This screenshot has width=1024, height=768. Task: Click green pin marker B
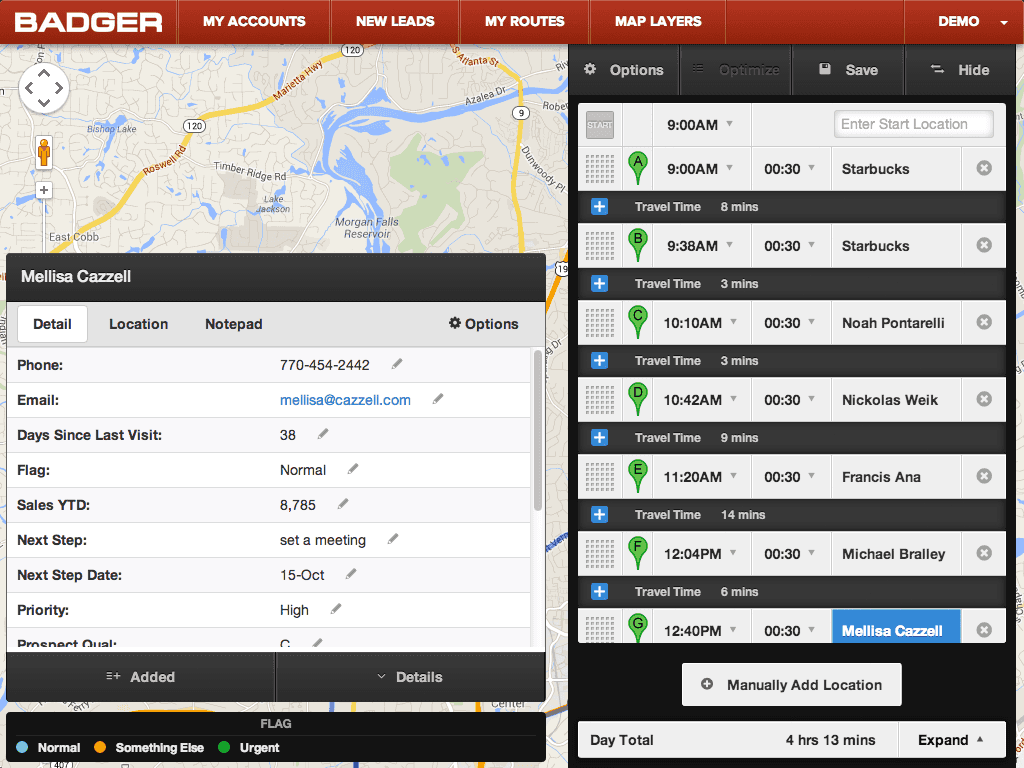[x=637, y=245]
